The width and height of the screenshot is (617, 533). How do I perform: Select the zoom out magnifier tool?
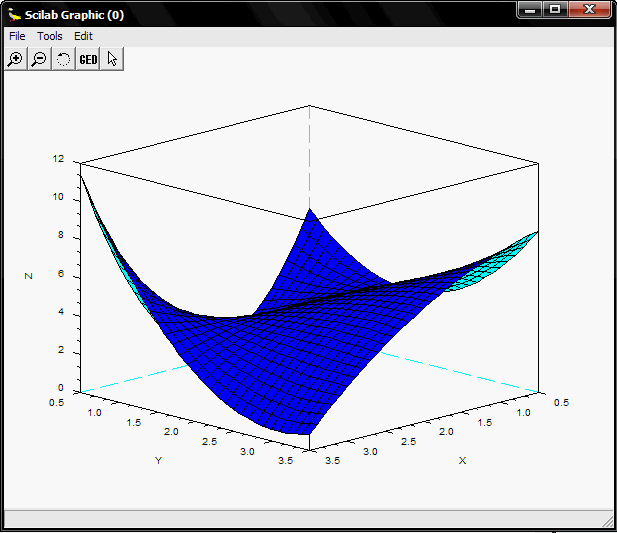tap(39, 59)
